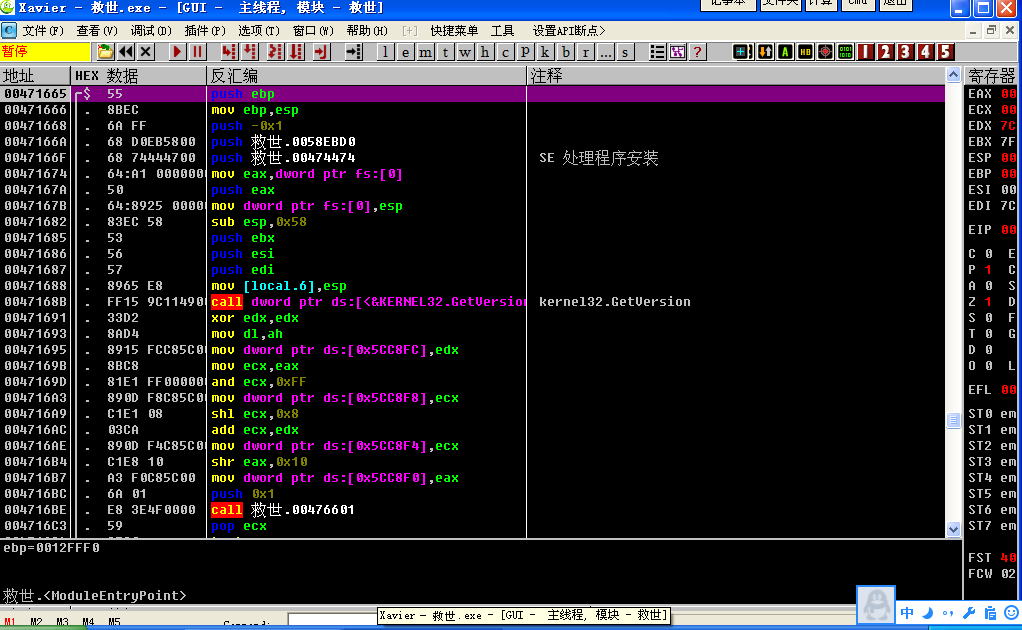This screenshot has height=630, width=1022.
Task: Open the 窗口(W) menu
Action: 313,31
